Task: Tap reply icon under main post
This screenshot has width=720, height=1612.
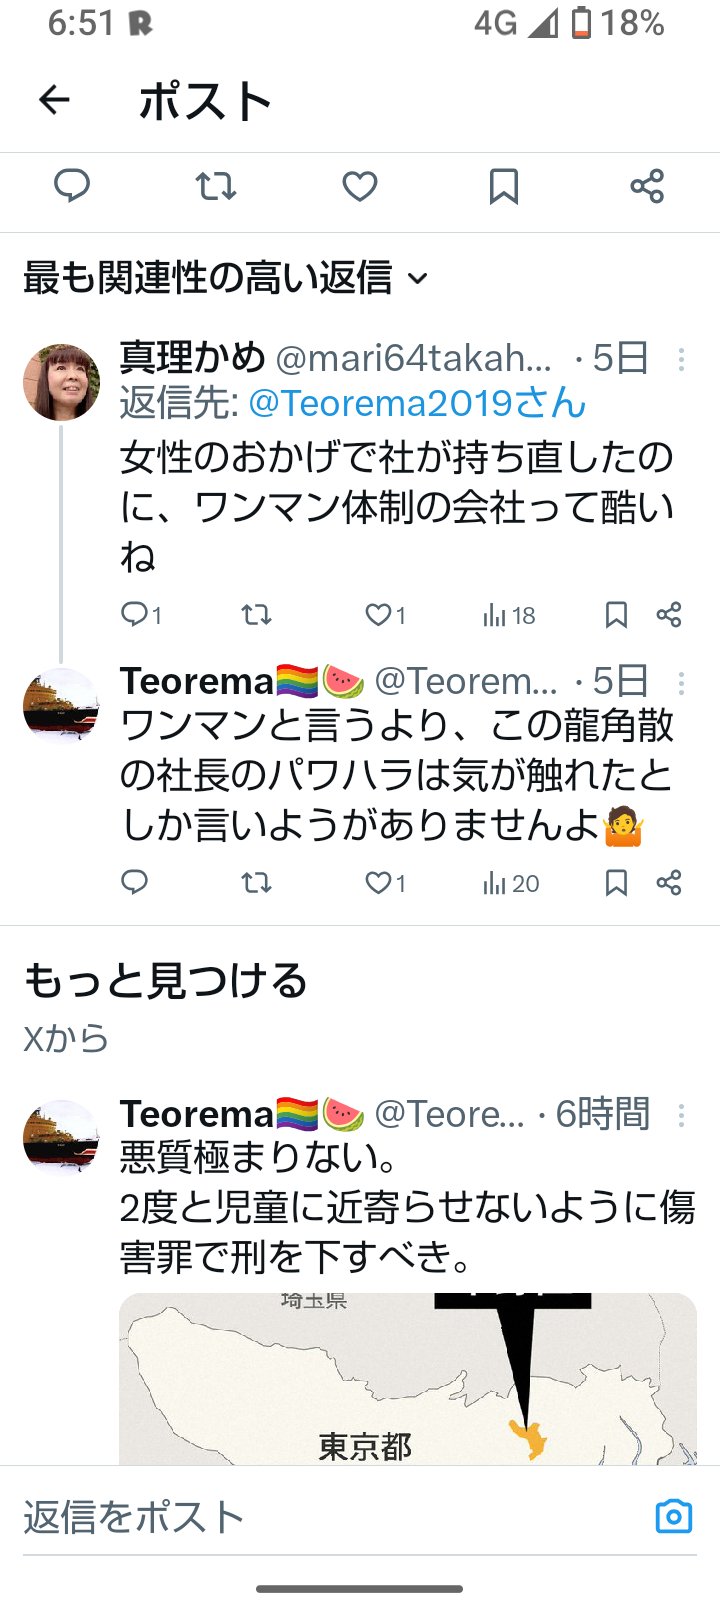Action: tap(71, 186)
